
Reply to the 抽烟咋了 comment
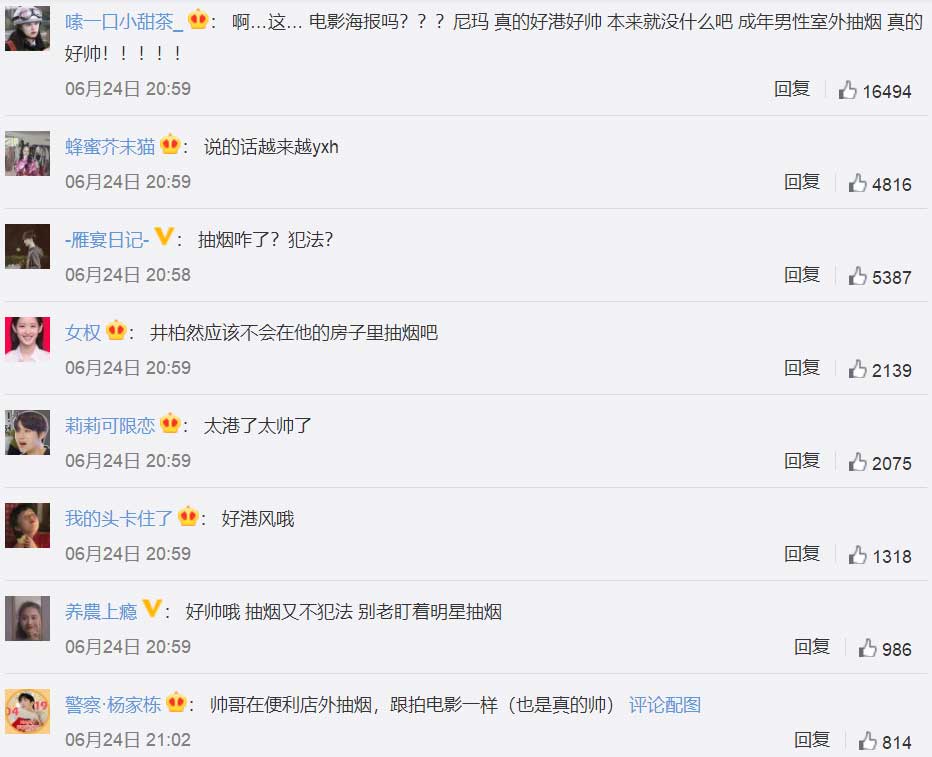tap(801, 275)
